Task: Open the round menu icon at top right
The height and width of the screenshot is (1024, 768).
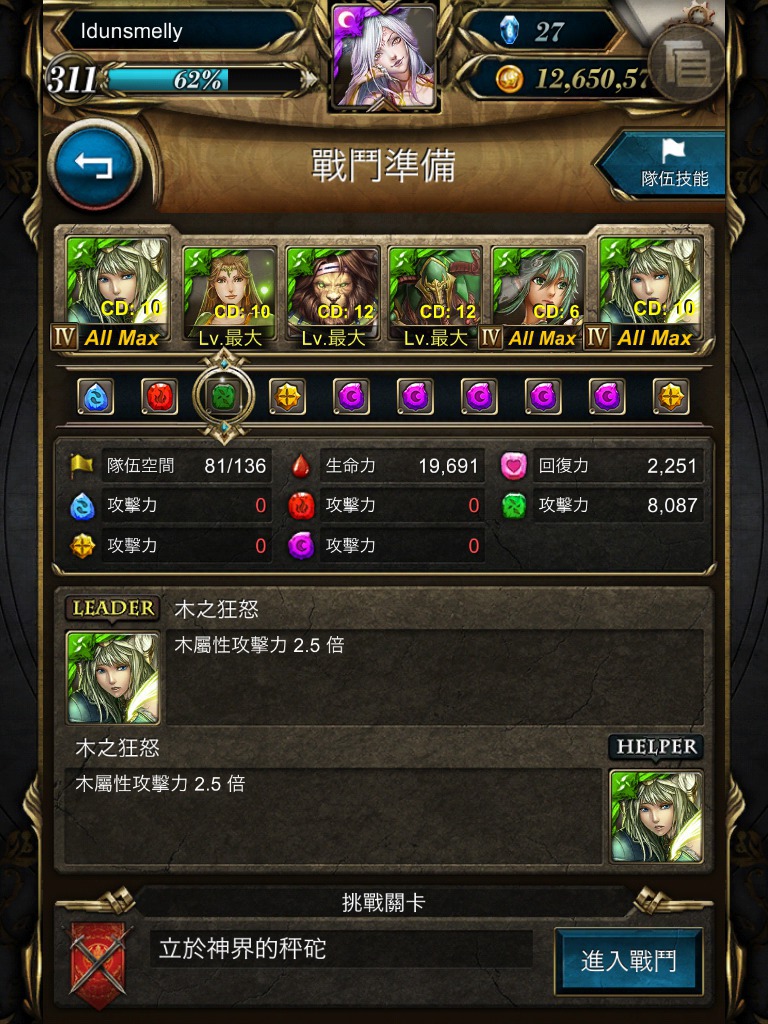Action: pyautogui.click(x=687, y=64)
